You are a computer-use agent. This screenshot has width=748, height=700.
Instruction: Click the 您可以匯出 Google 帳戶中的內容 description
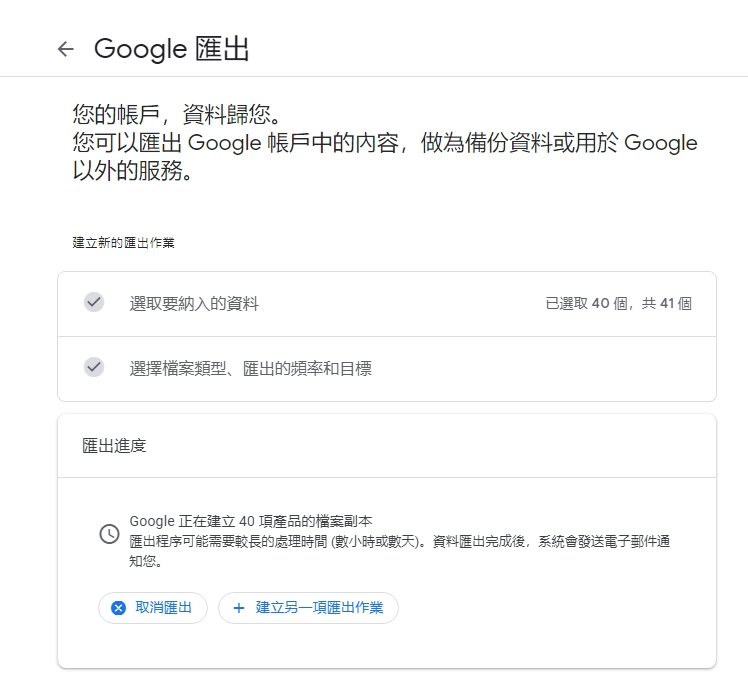click(385, 157)
